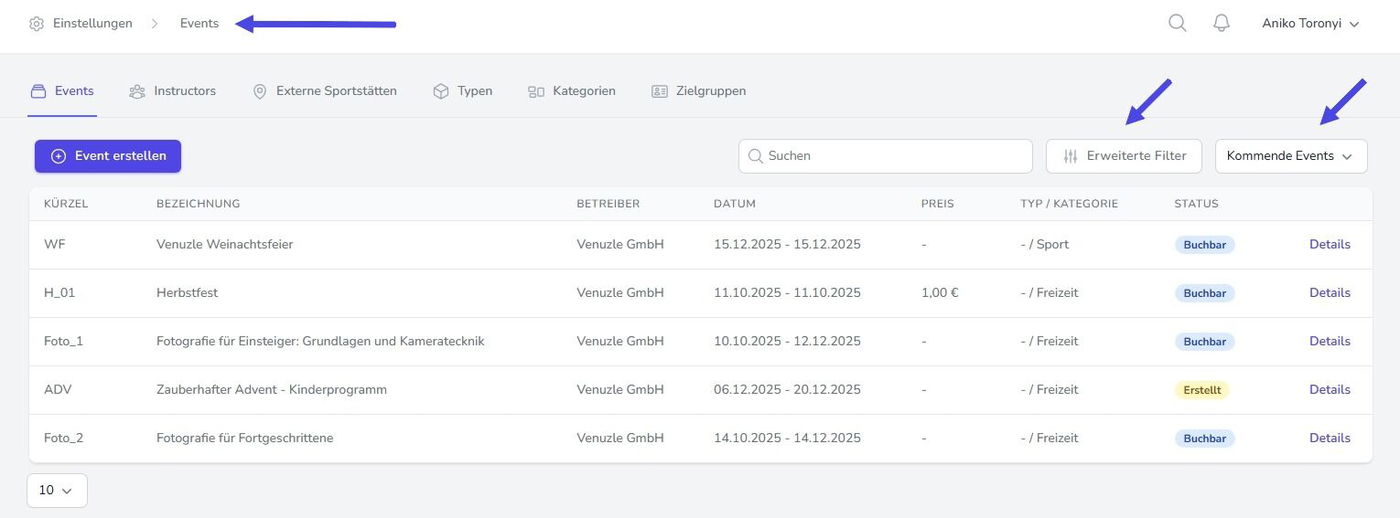This screenshot has height=518, width=1400.
Task: Open Details for Venuzle Weinachtsfeier
Action: pos(1329,244)
